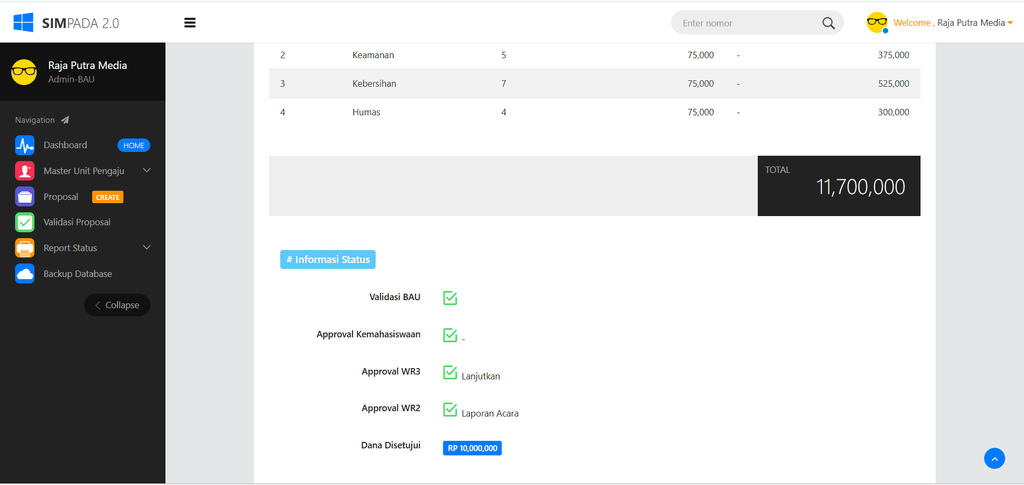Click the top-right user avatar icon
The image size is (1024, 485).
pyautogui.click(x=877, y=23)
